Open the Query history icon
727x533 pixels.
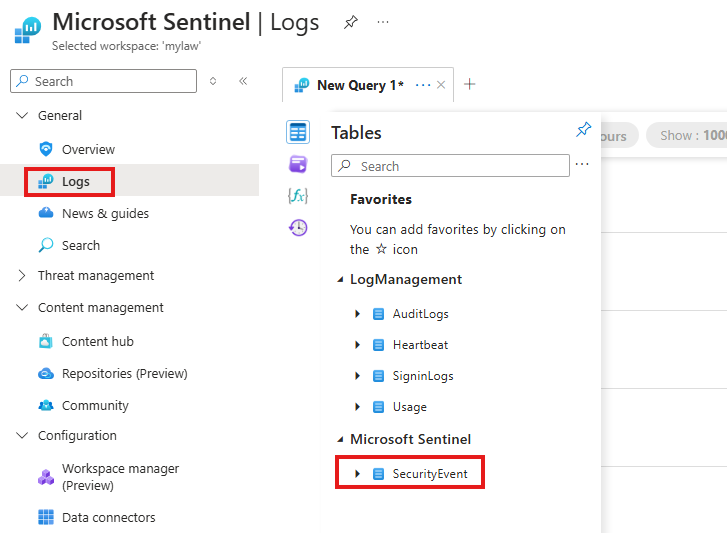[298, 227]
